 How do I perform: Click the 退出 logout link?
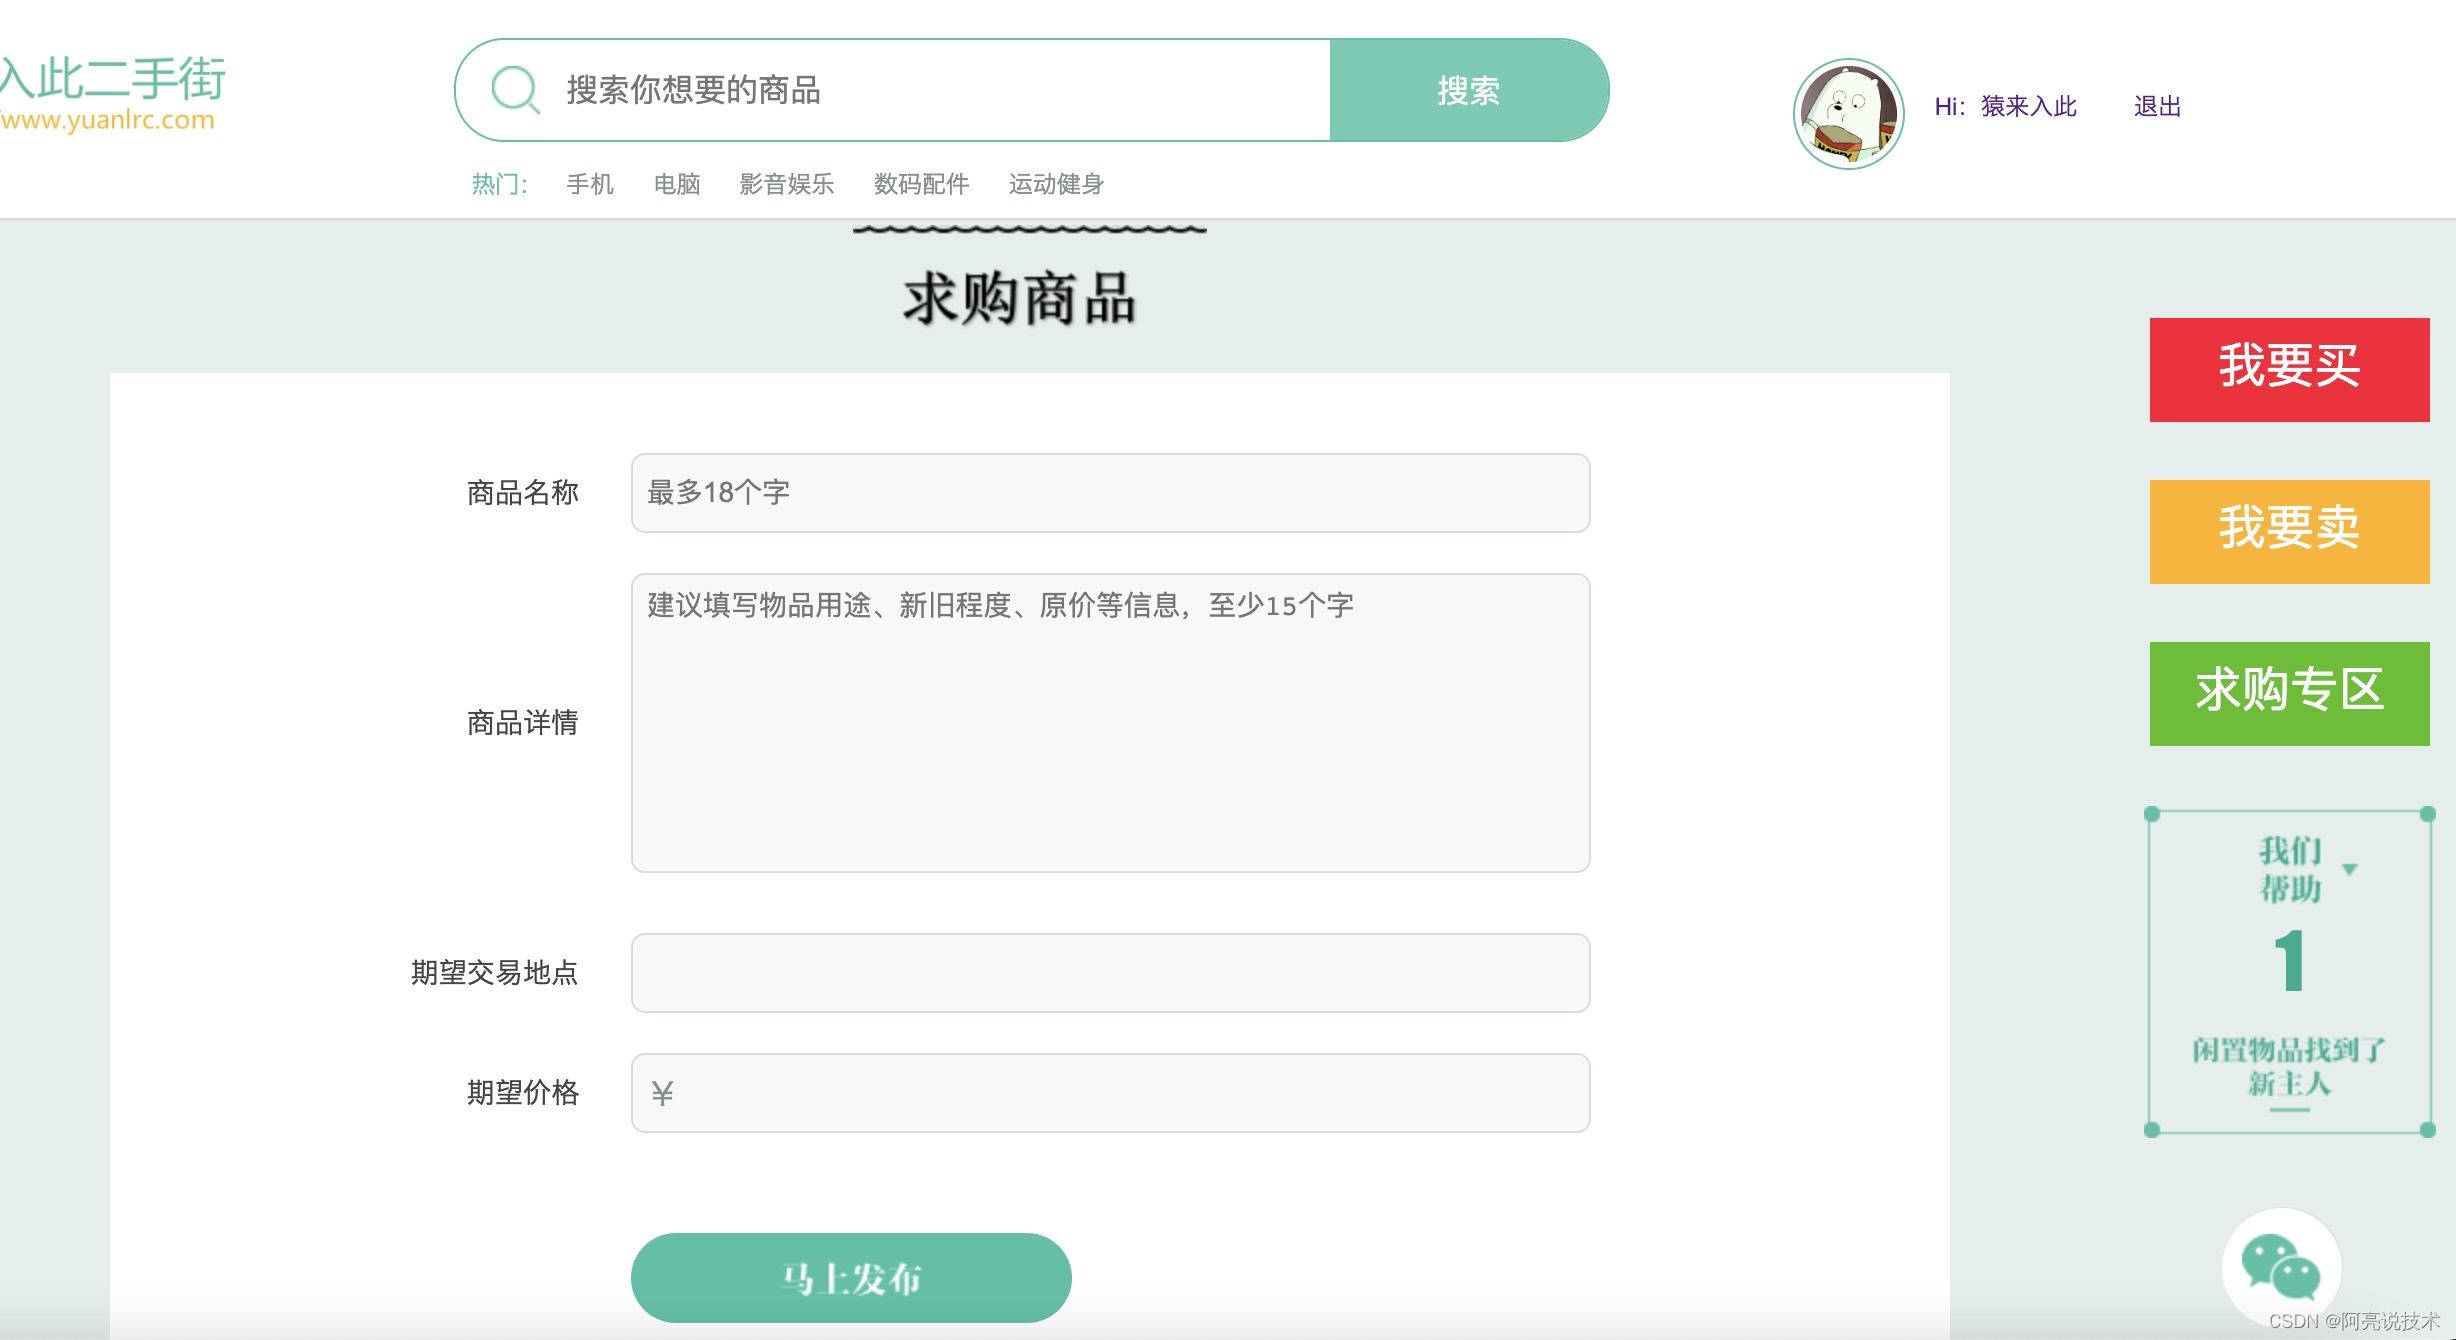[x=2157, y=107]
